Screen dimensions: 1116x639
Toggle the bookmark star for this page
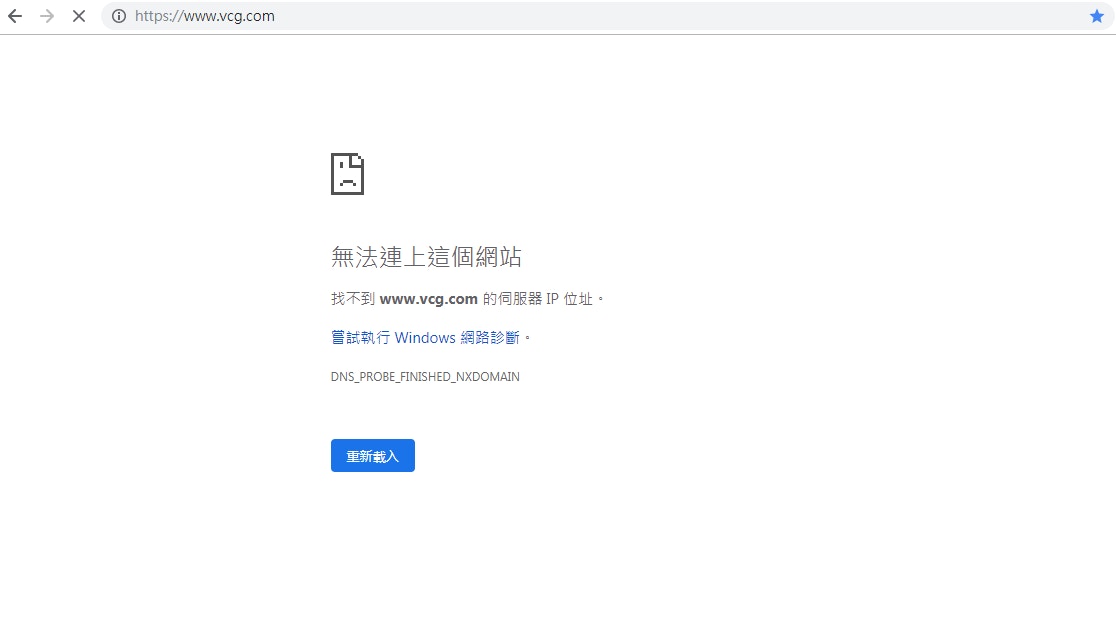tap(1097, 16)
